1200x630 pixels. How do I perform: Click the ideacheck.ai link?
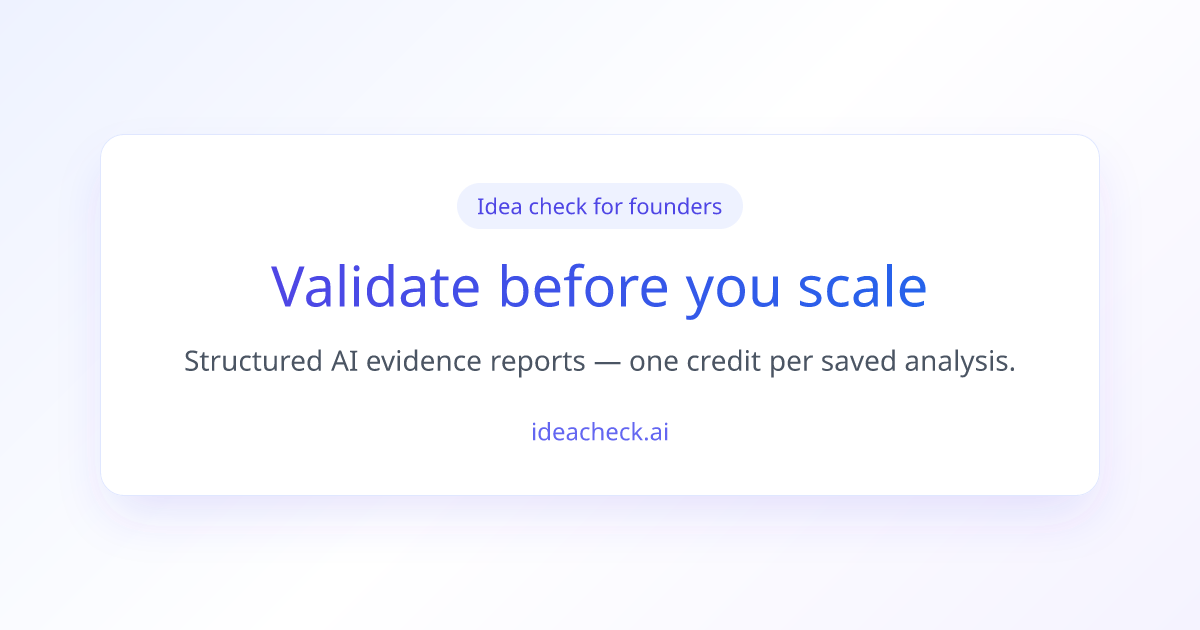(600, 432)
